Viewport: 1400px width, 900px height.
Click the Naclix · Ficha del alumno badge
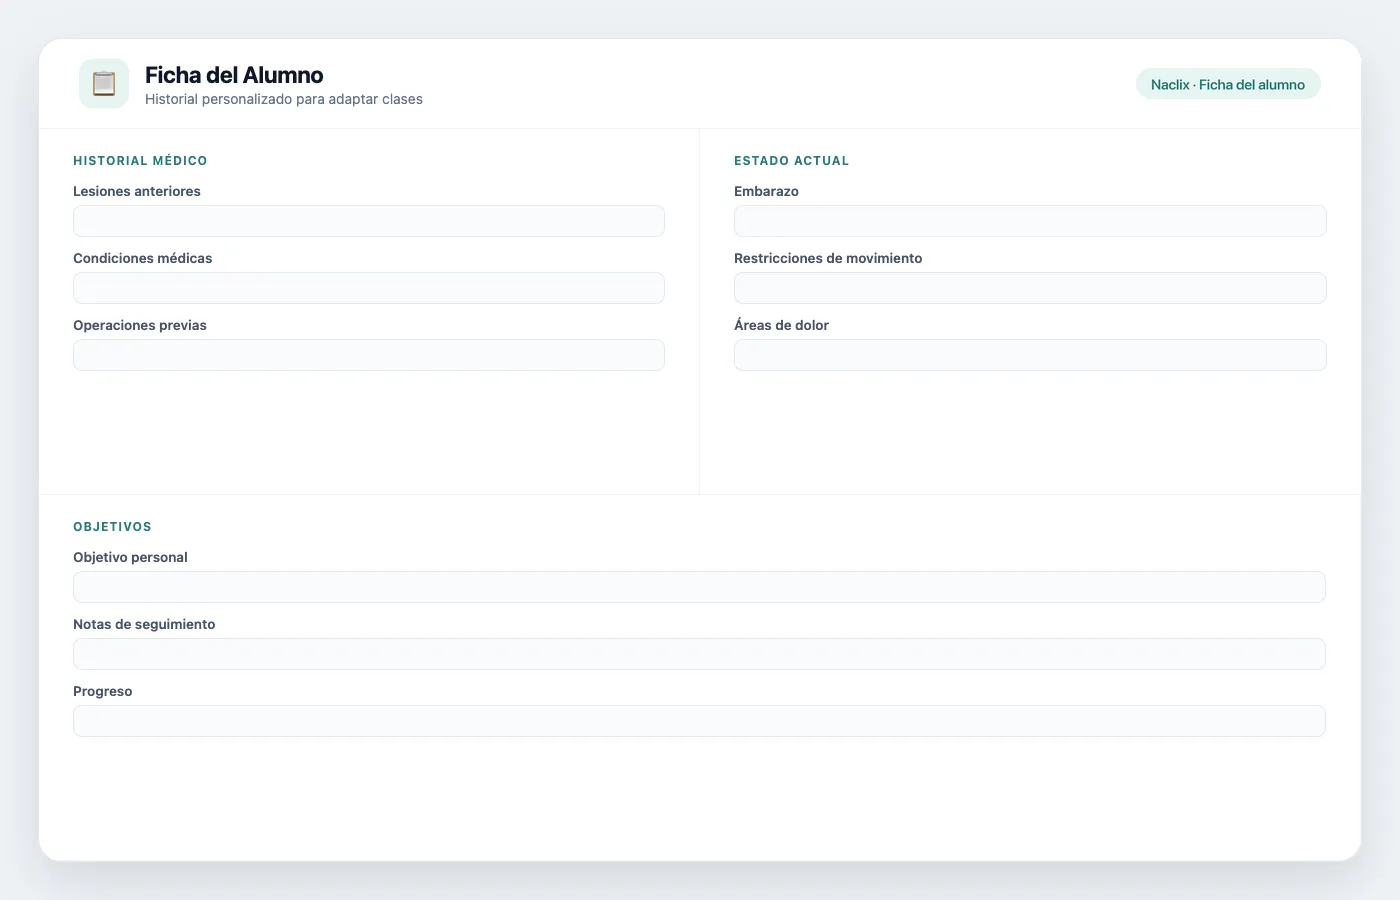point(1228,84)
